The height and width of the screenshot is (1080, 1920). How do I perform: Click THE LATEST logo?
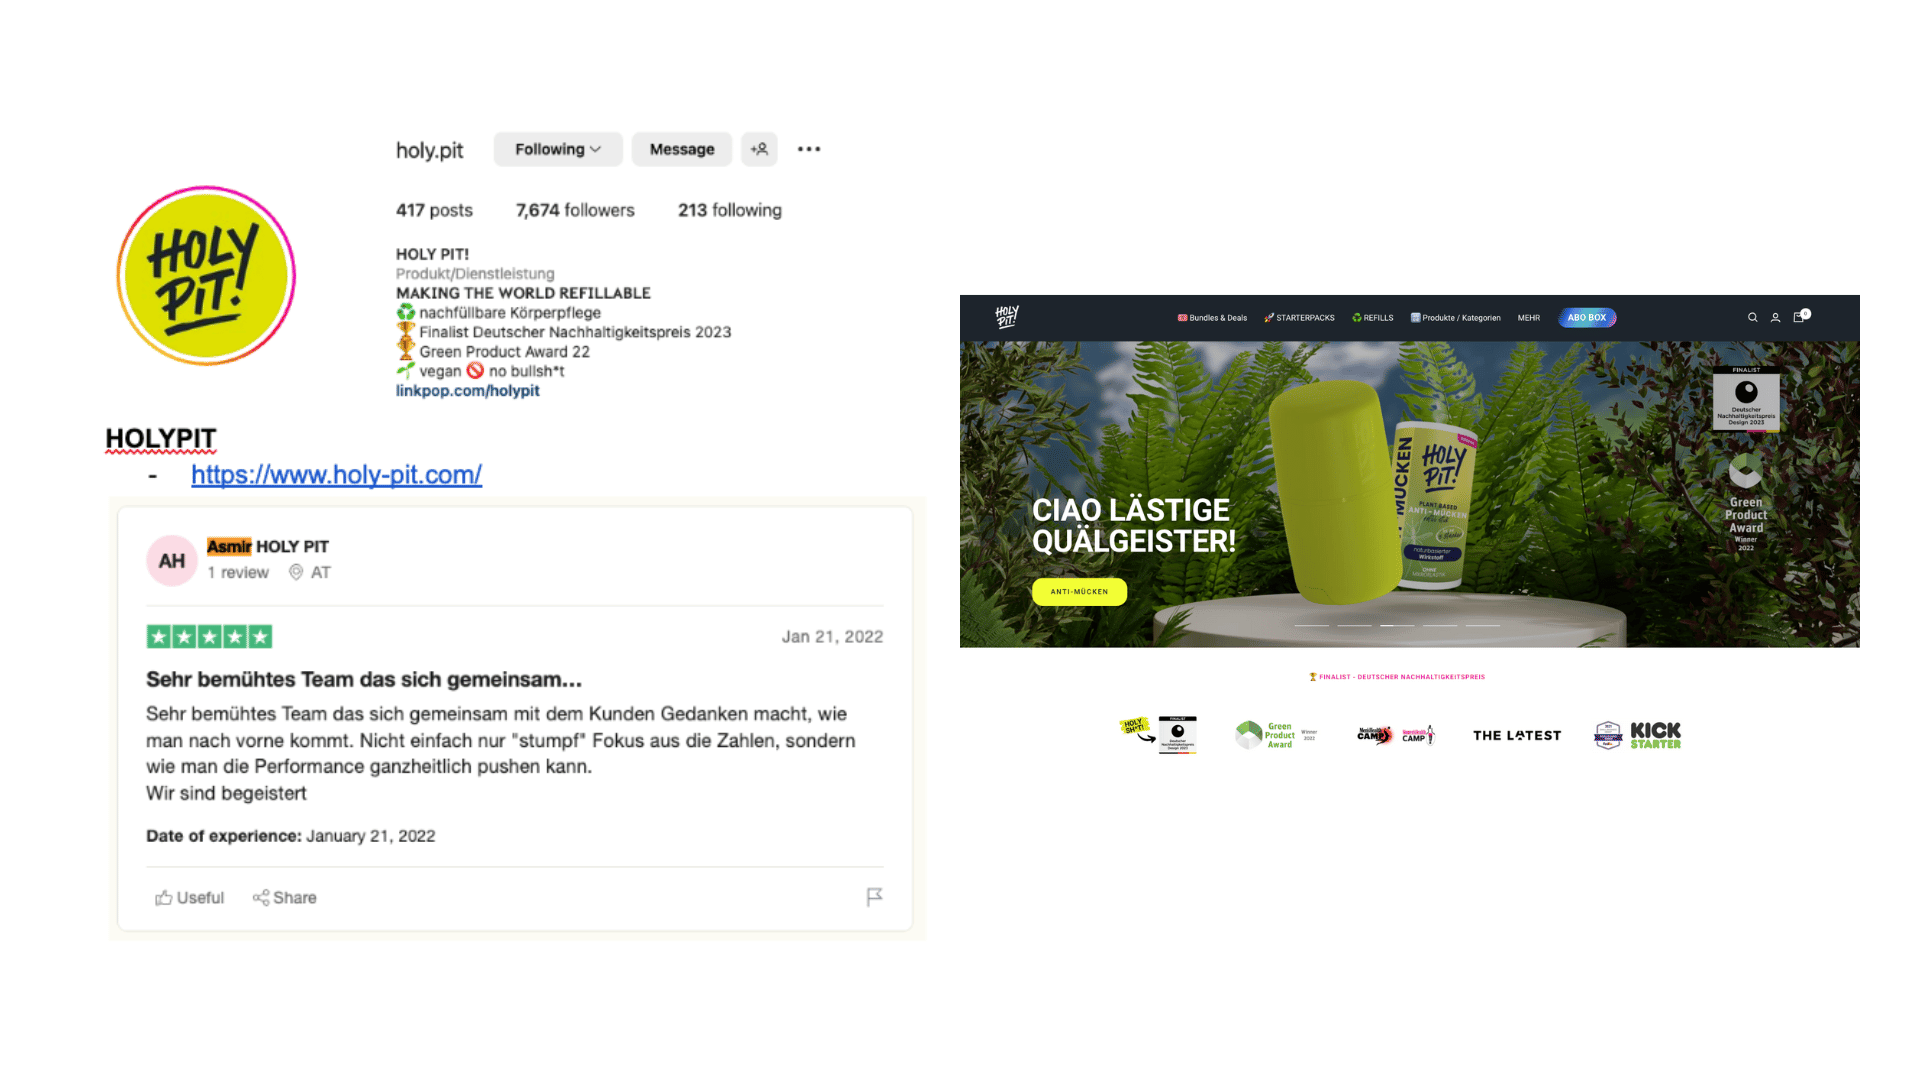tap(1516, 735)
